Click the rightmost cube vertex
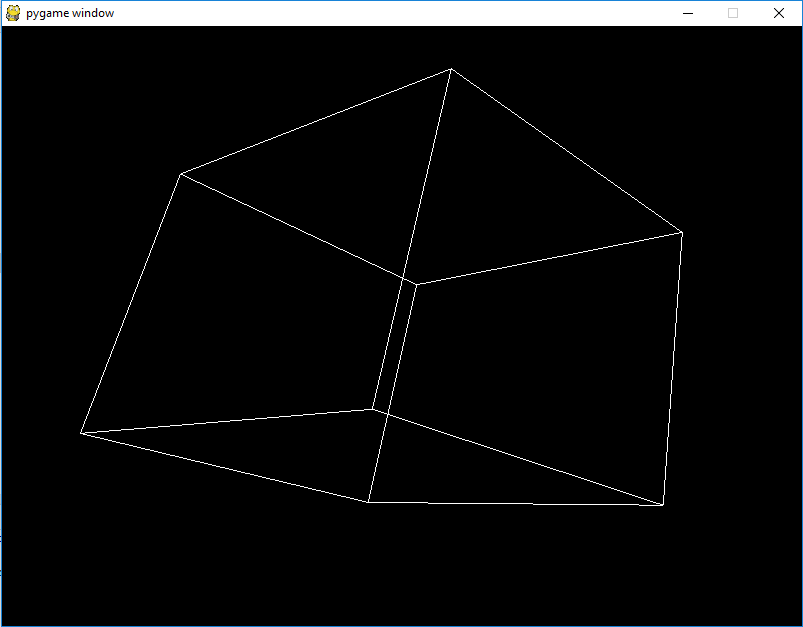Screen dimensions: 803x627 pyautogui.click(x=682, y=231)
